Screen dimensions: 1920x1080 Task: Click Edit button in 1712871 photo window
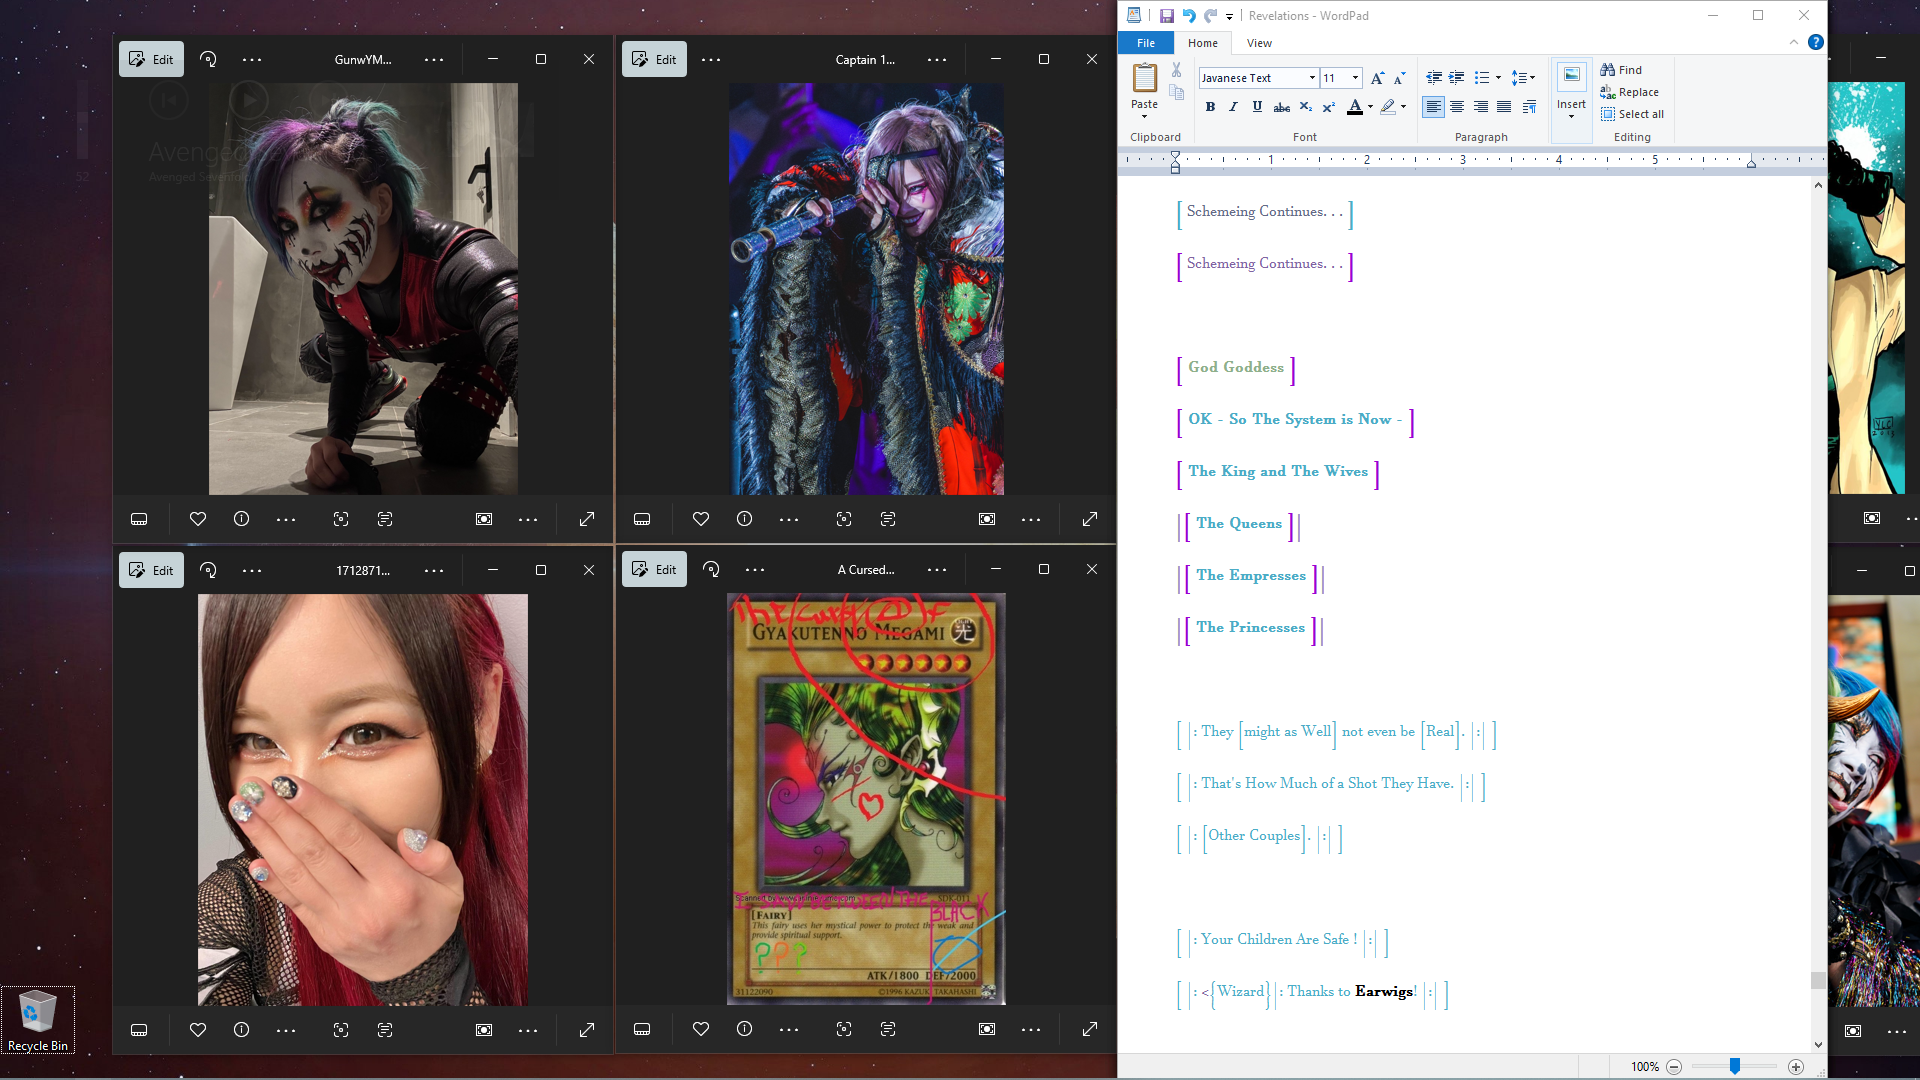point(151,570)
